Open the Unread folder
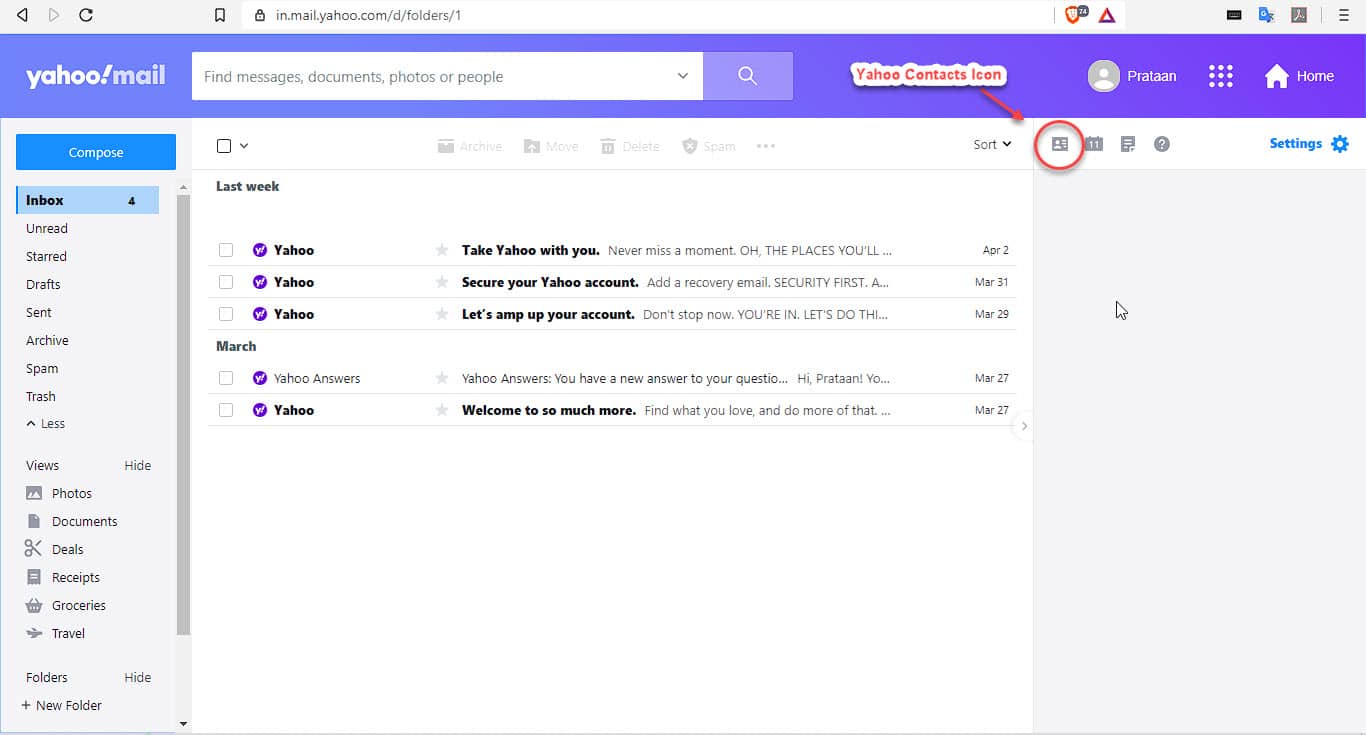 [47, 228]
